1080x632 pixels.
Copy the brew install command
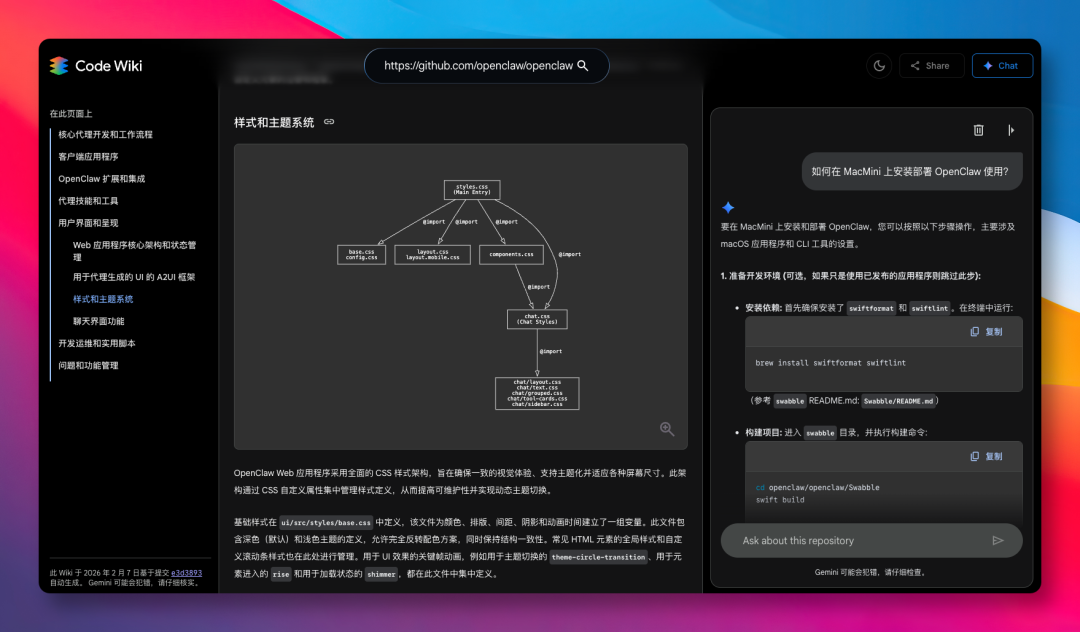(986, 332)
